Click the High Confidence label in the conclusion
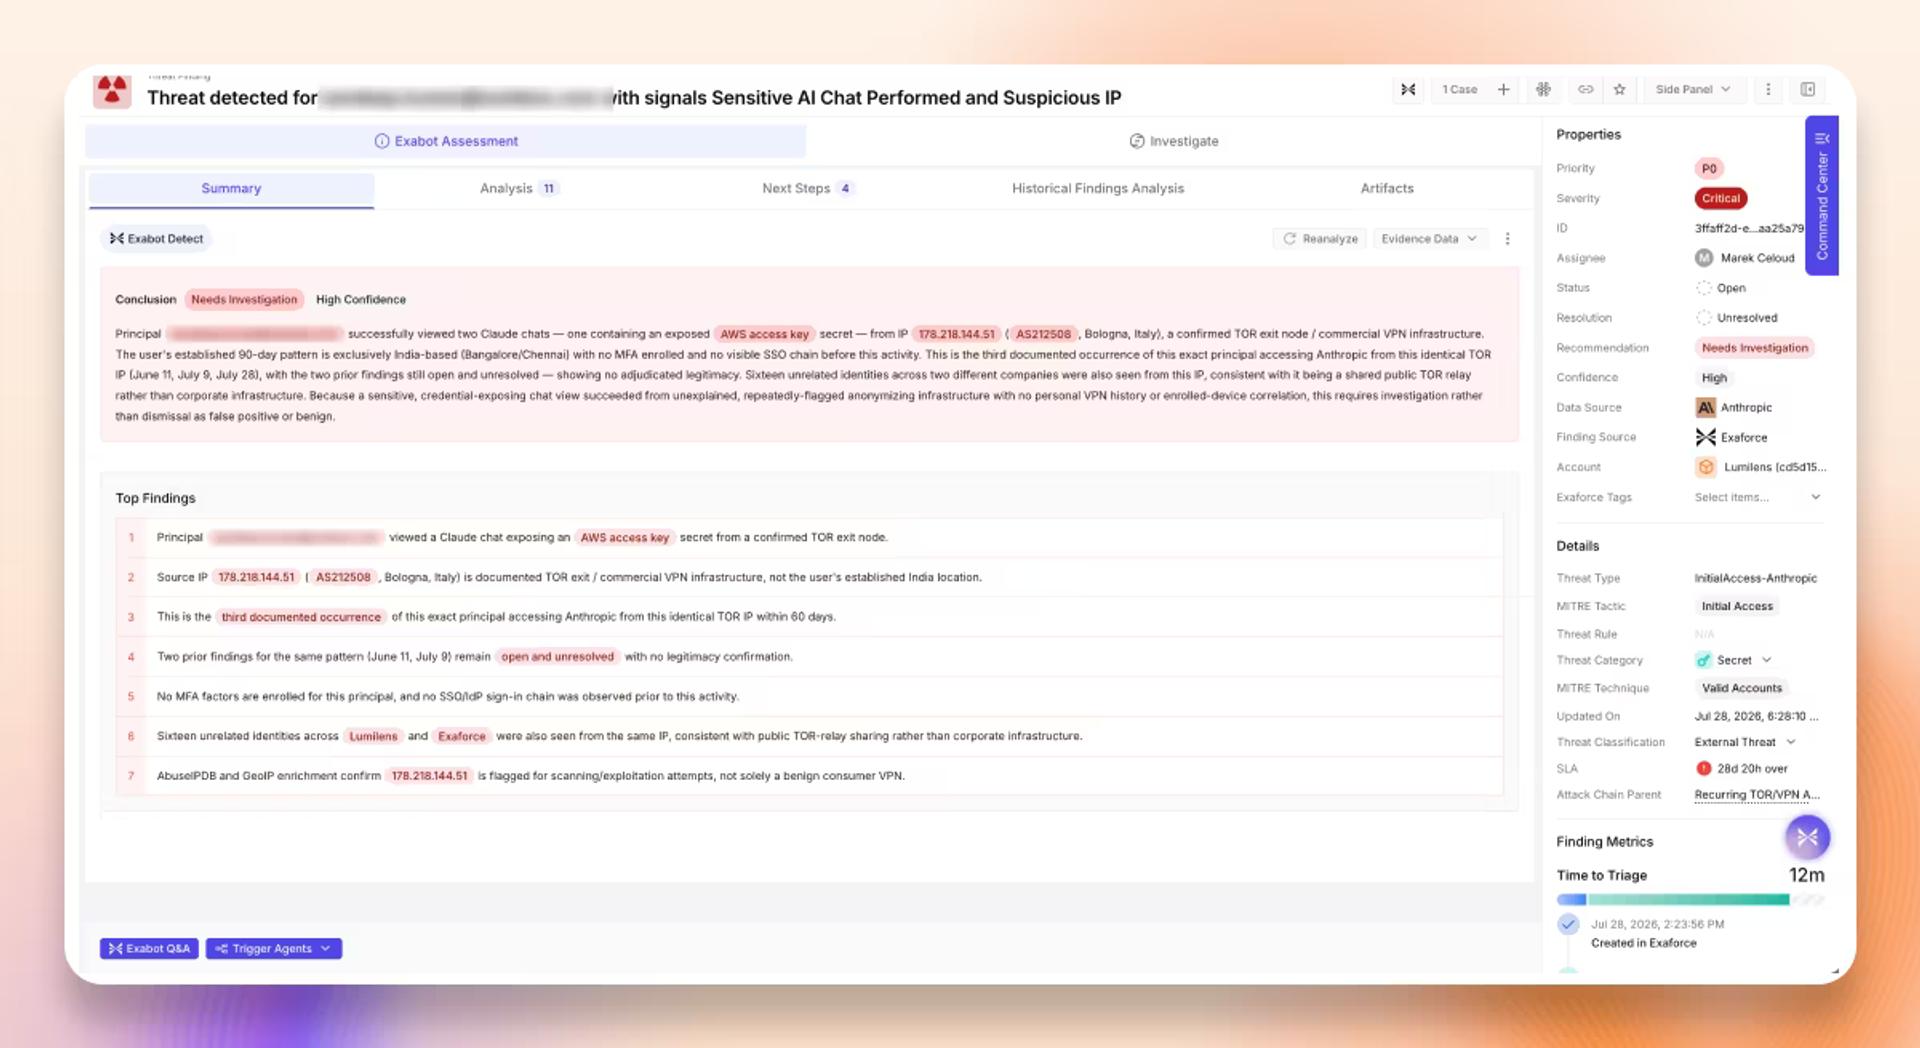Viewport: 1920px width, 1048px height. (x=361, y=299)
